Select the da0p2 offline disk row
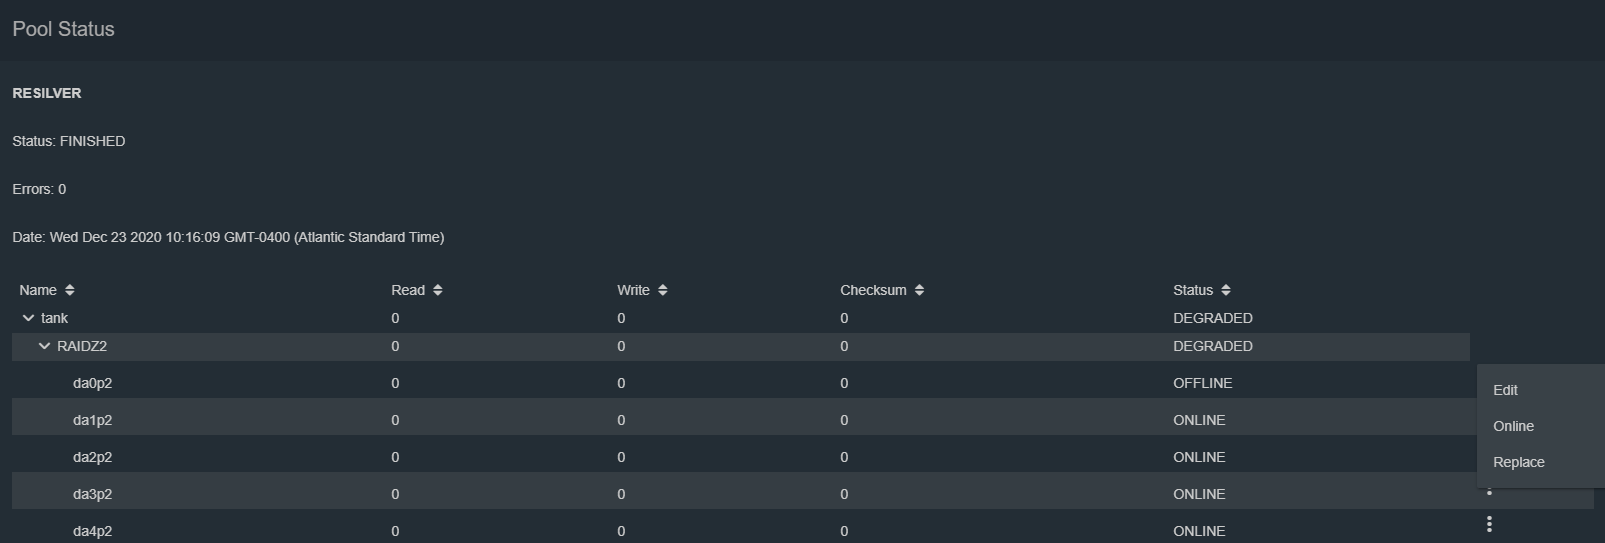Screen dimensions: 1605x543 [x=741, y=383]
